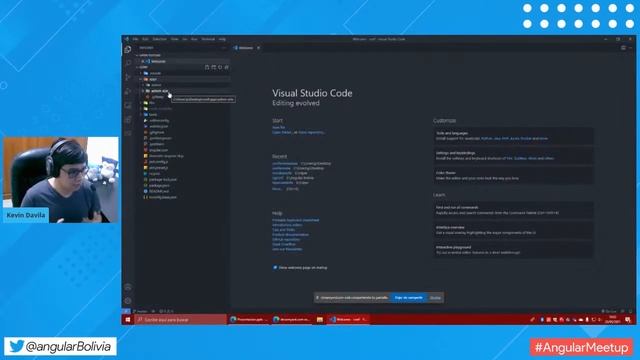Open the Product documentation link
This screenshot has width=640, height=360.
(x=291, y=235)
